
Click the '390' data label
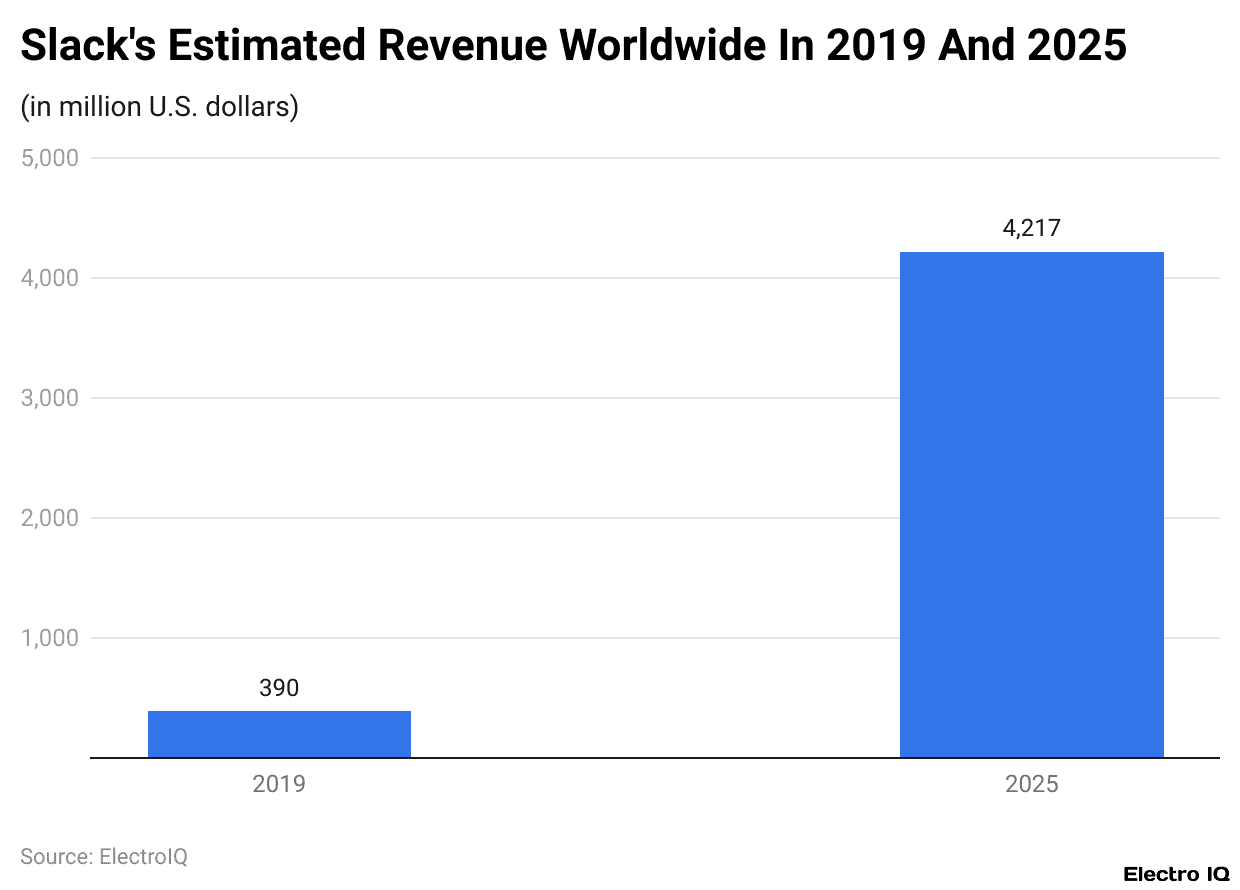click(279, 688)
